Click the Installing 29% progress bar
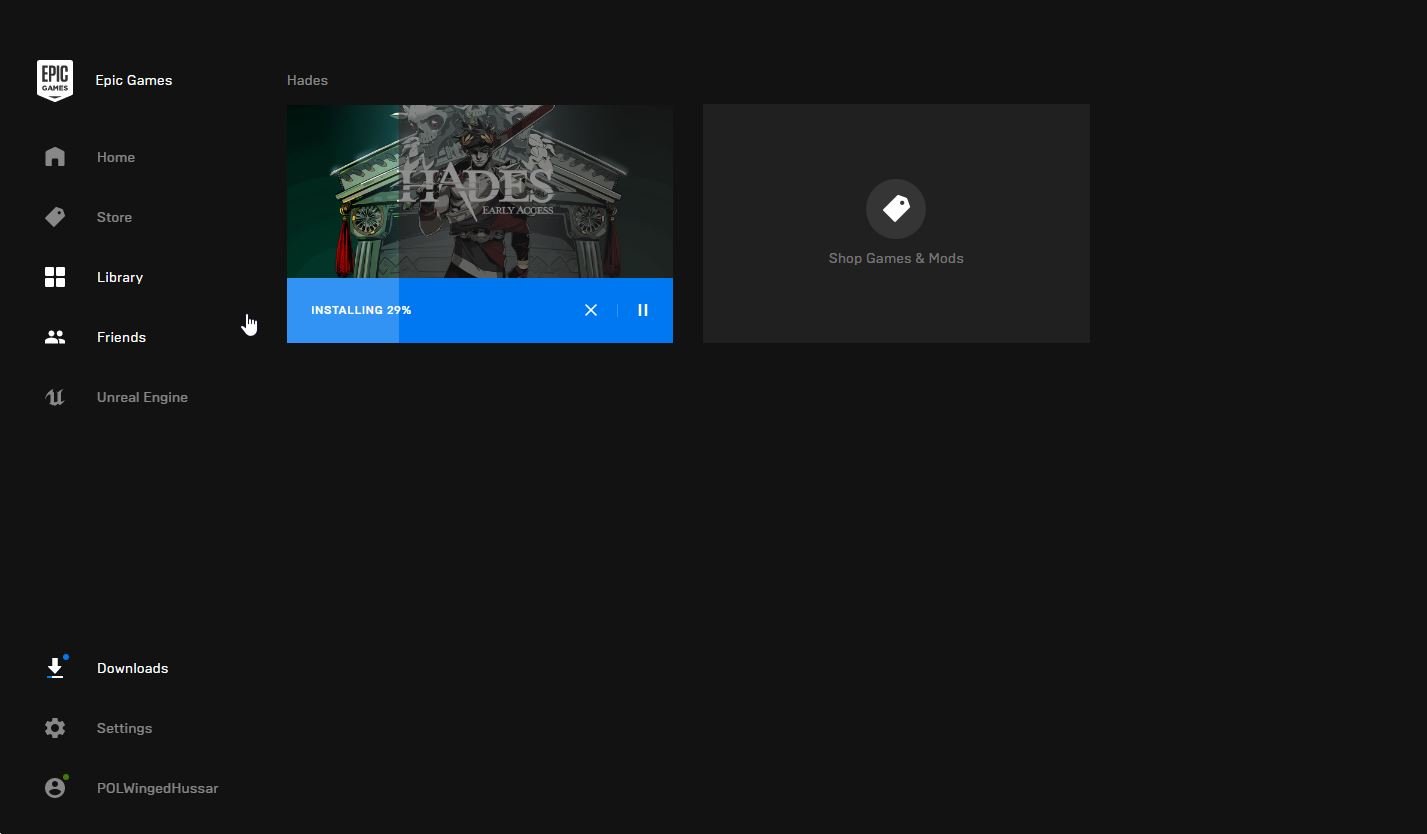Viewport: 1427px width, 834px height. [x=480, y=310]
